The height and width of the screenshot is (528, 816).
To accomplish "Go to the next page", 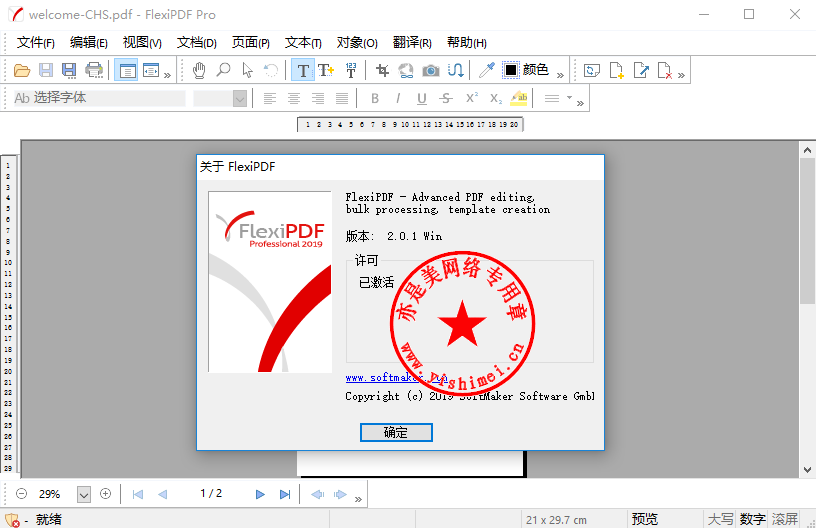I will tap(260, 494).
